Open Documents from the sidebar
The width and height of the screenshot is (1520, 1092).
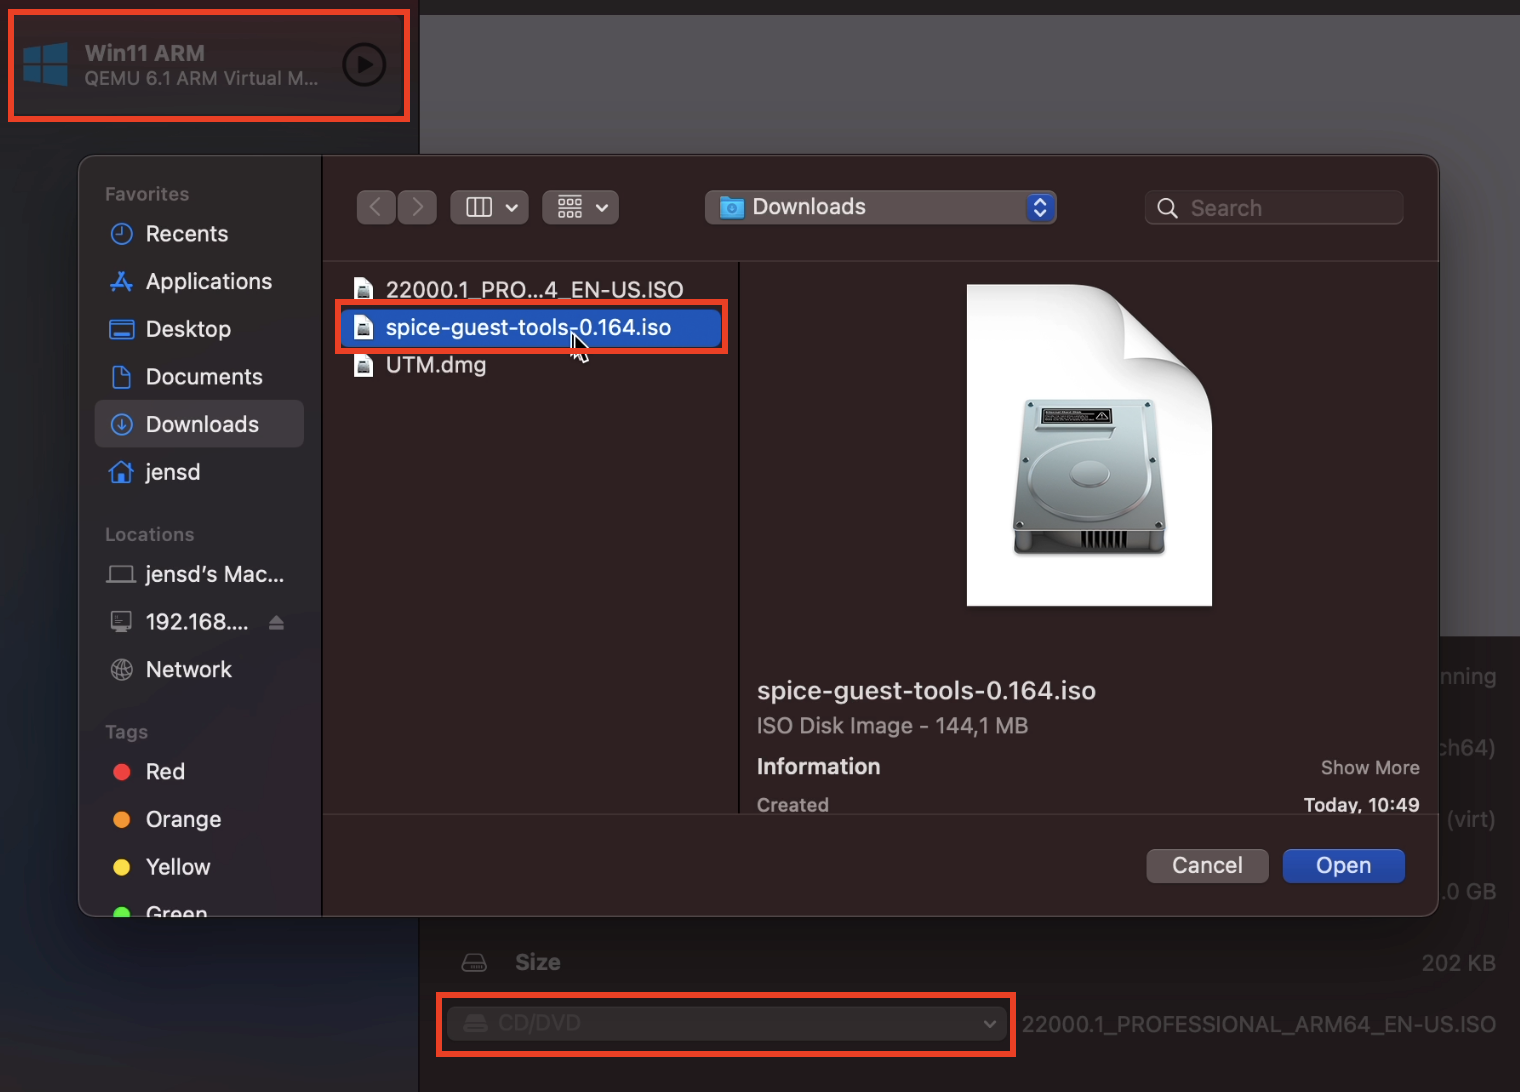(x=203, y=376)
